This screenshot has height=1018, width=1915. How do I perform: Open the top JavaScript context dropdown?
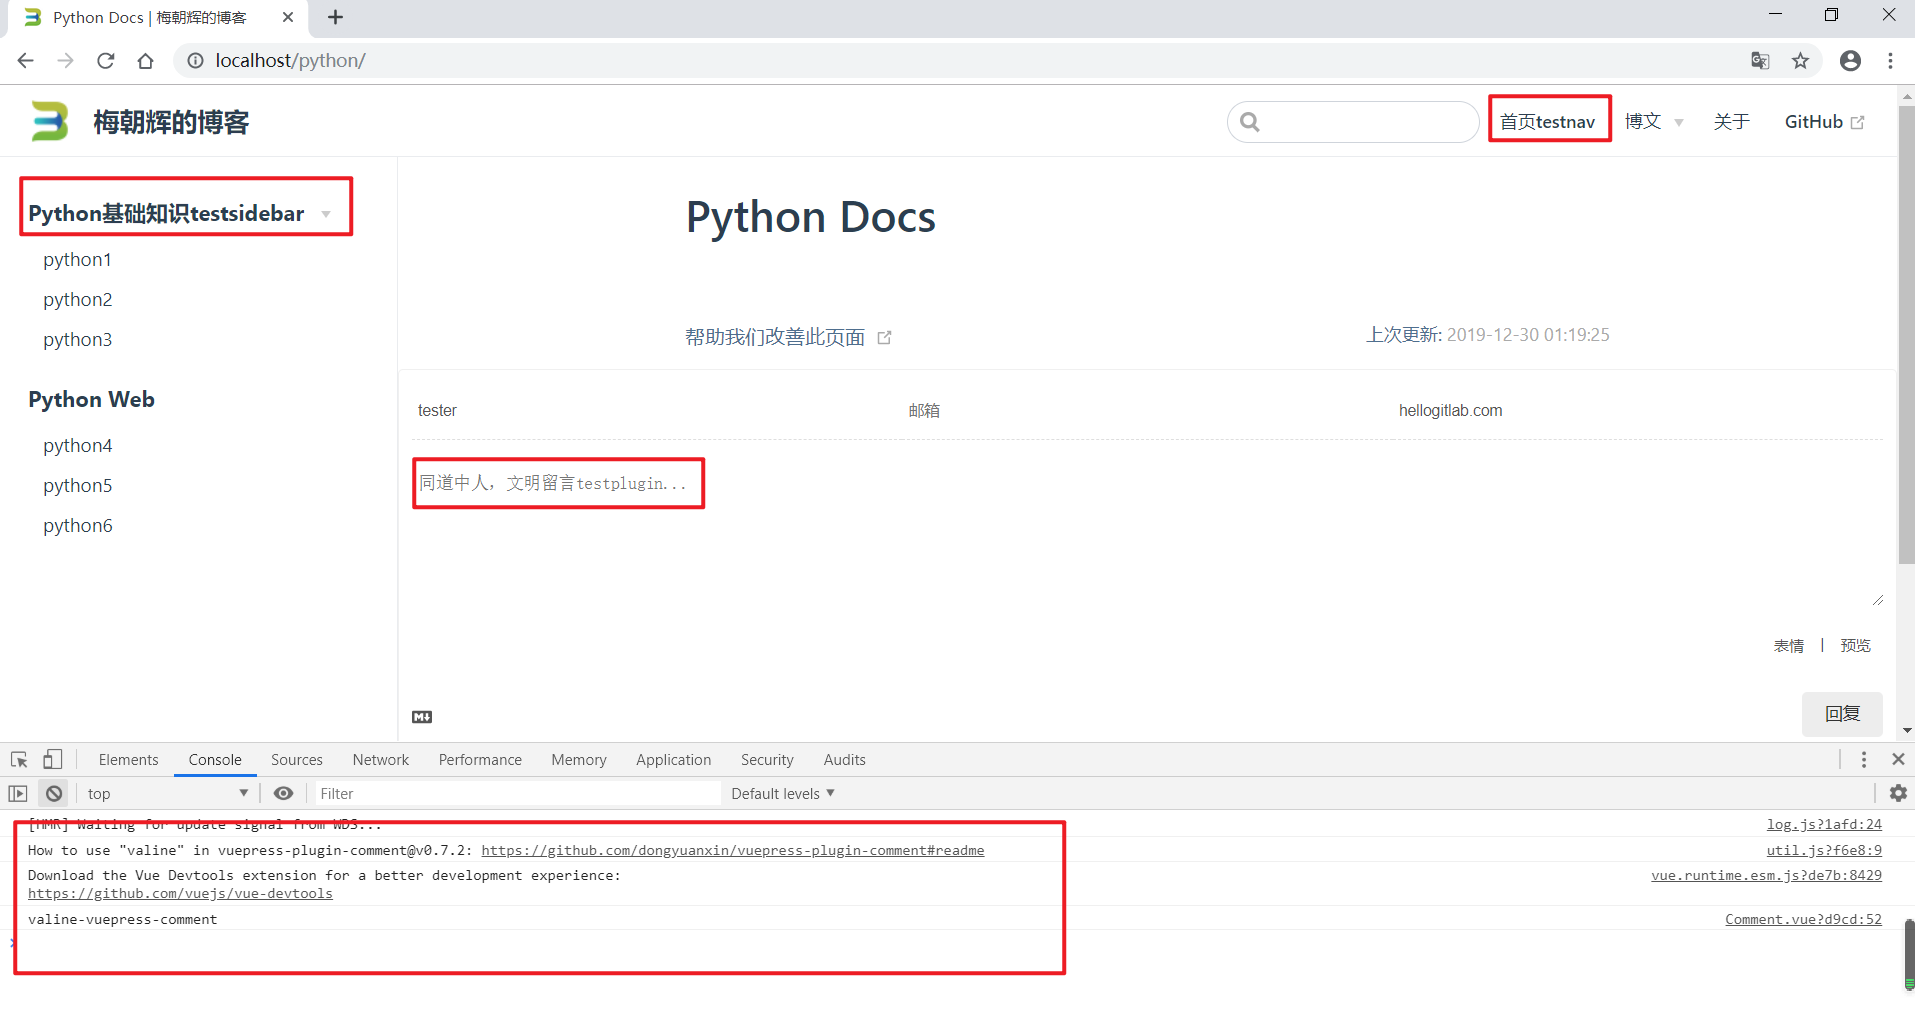tap(168, 794)
